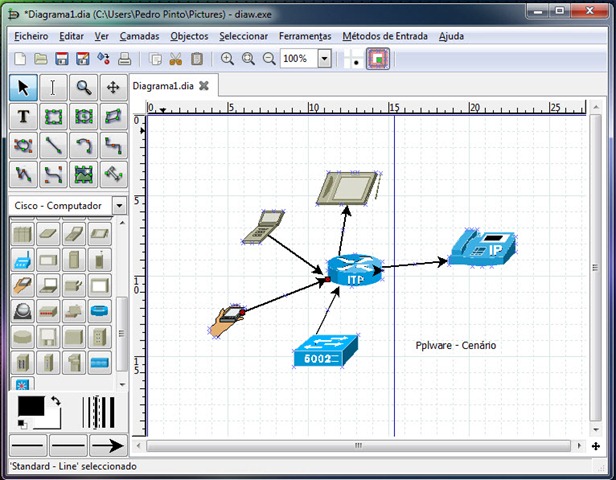
Task: Select the Bezier line tool
Action: coord(53,174)
